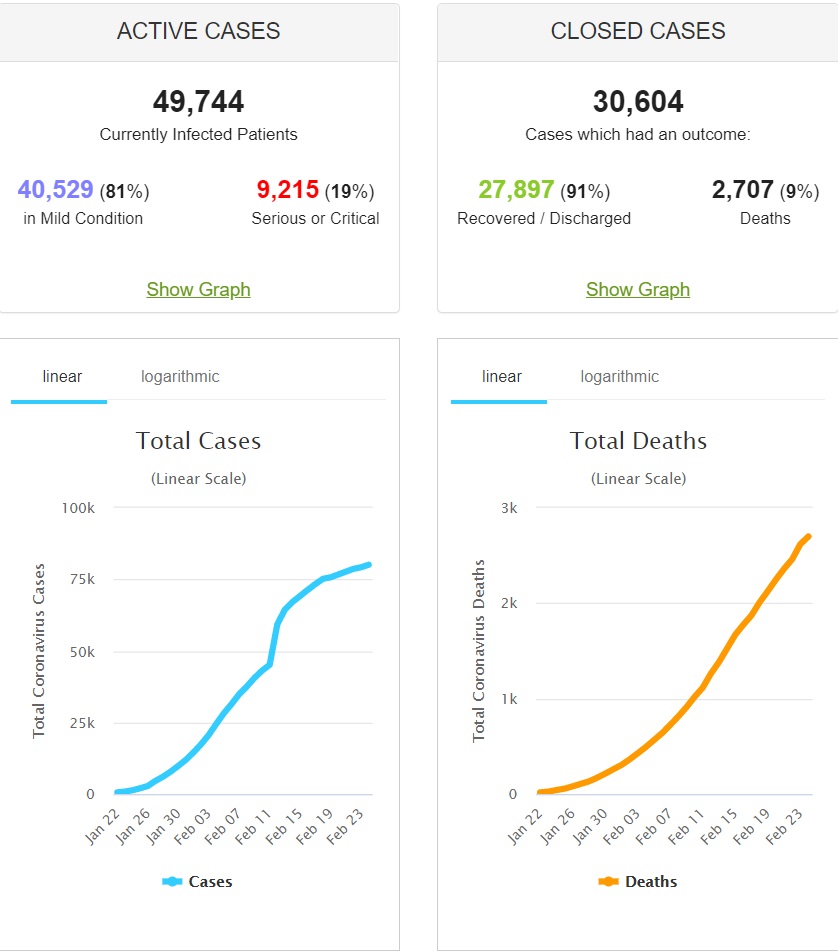
Task: Click the 40,529 mild condition figure
Action: coord(56,190)
